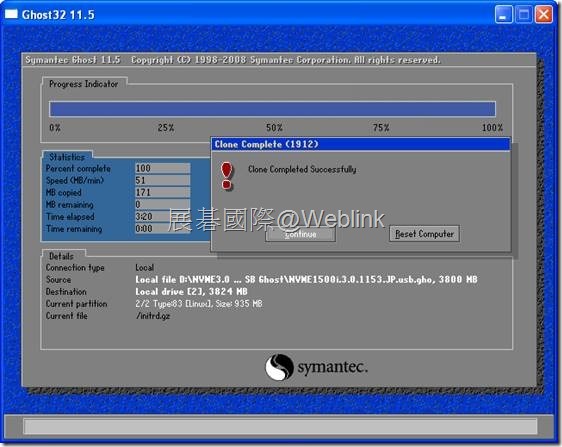The image size is (562, 447).
Task: Click the Destination Local drive [2] text
Action: [191, 291]
